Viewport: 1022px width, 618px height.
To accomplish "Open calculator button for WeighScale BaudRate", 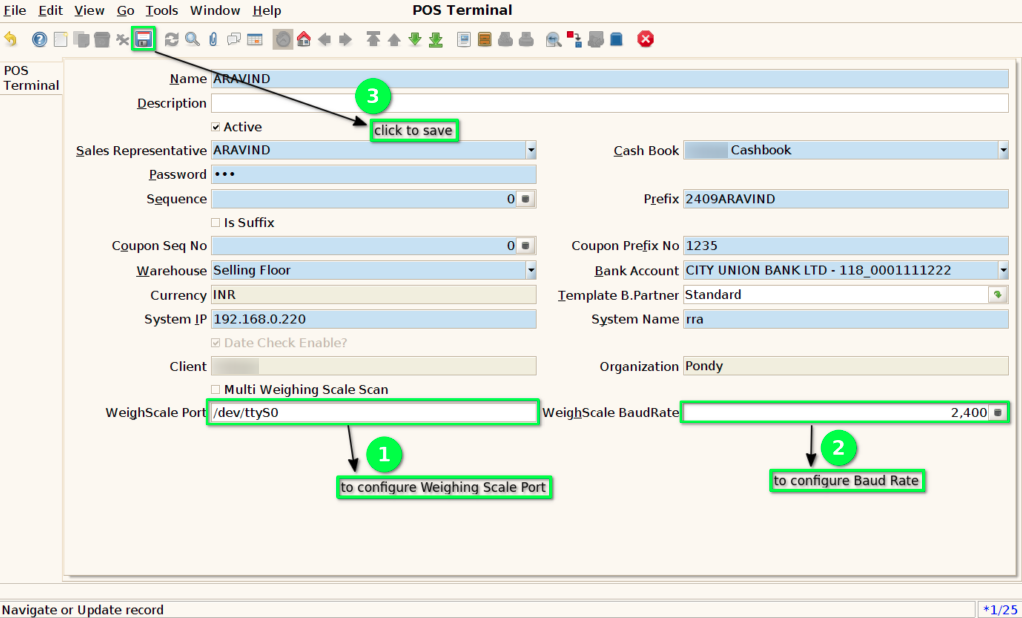I will [998, 413].
